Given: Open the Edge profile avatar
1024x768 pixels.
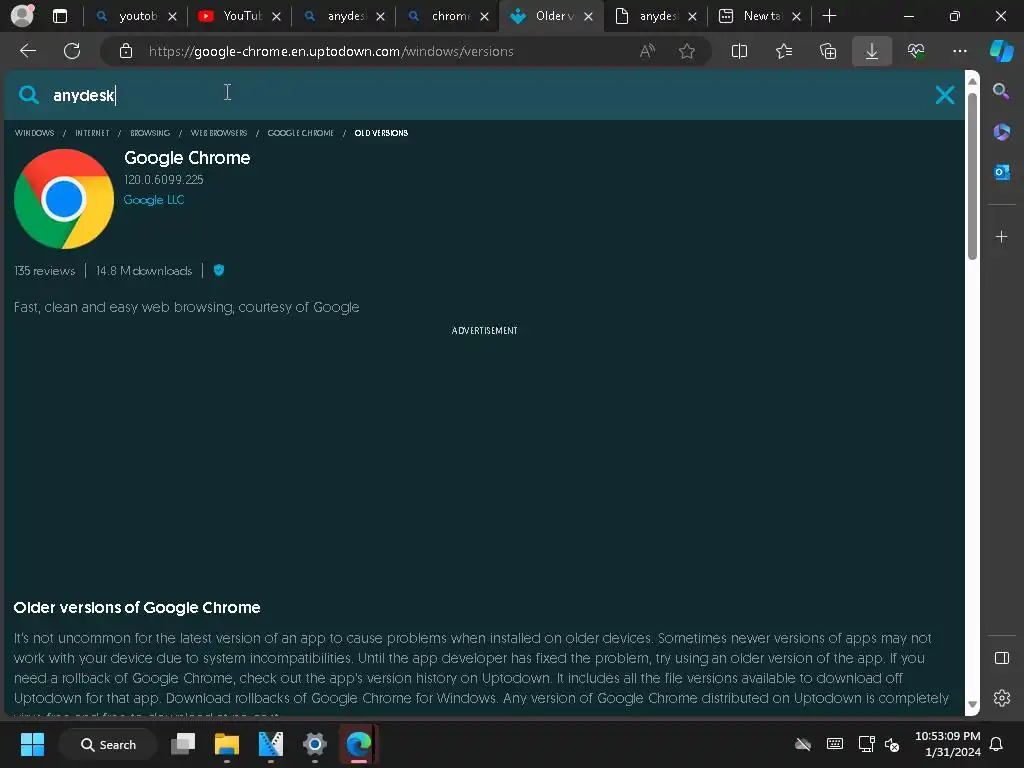Looking at the screenshot, I should (22, 16).
